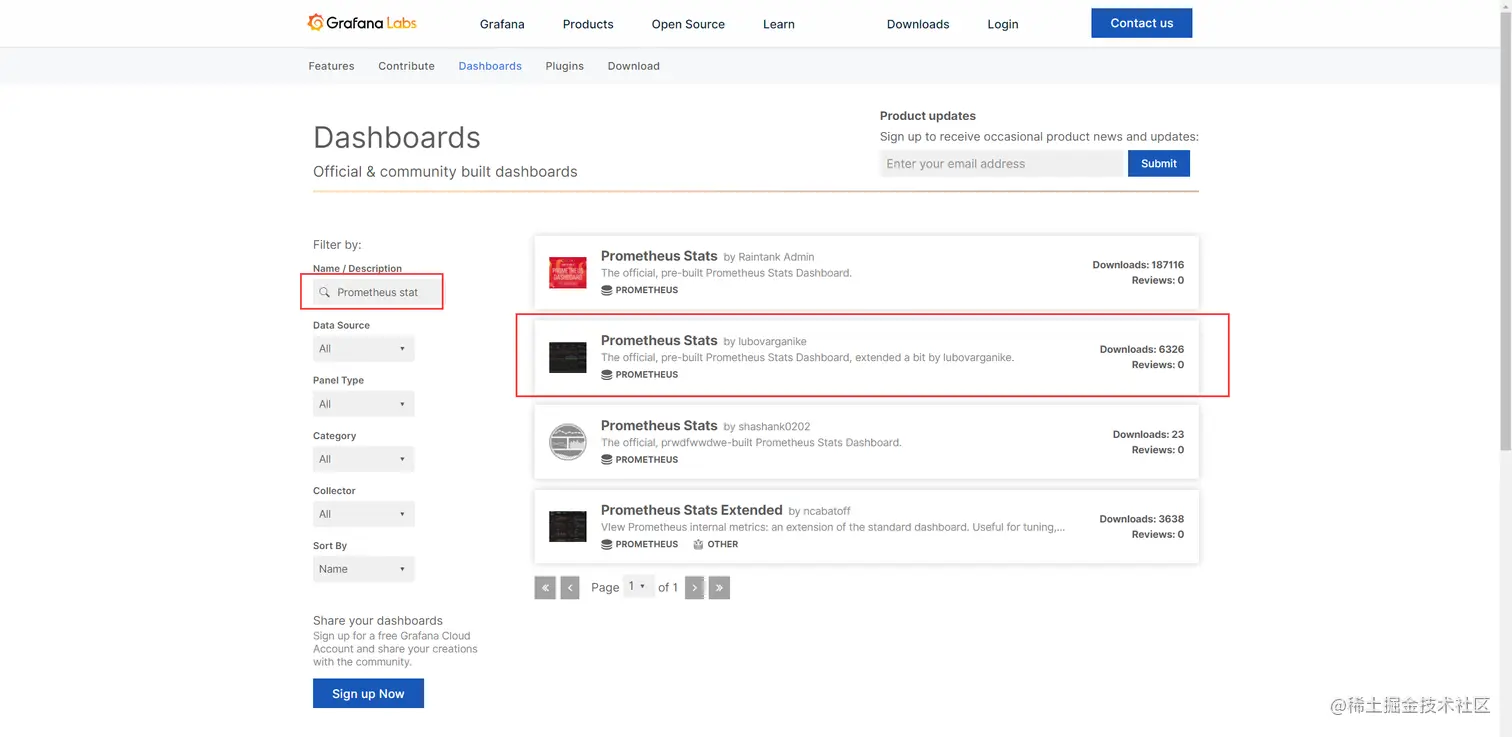Go to next page with right arrow

pos(694,588)
